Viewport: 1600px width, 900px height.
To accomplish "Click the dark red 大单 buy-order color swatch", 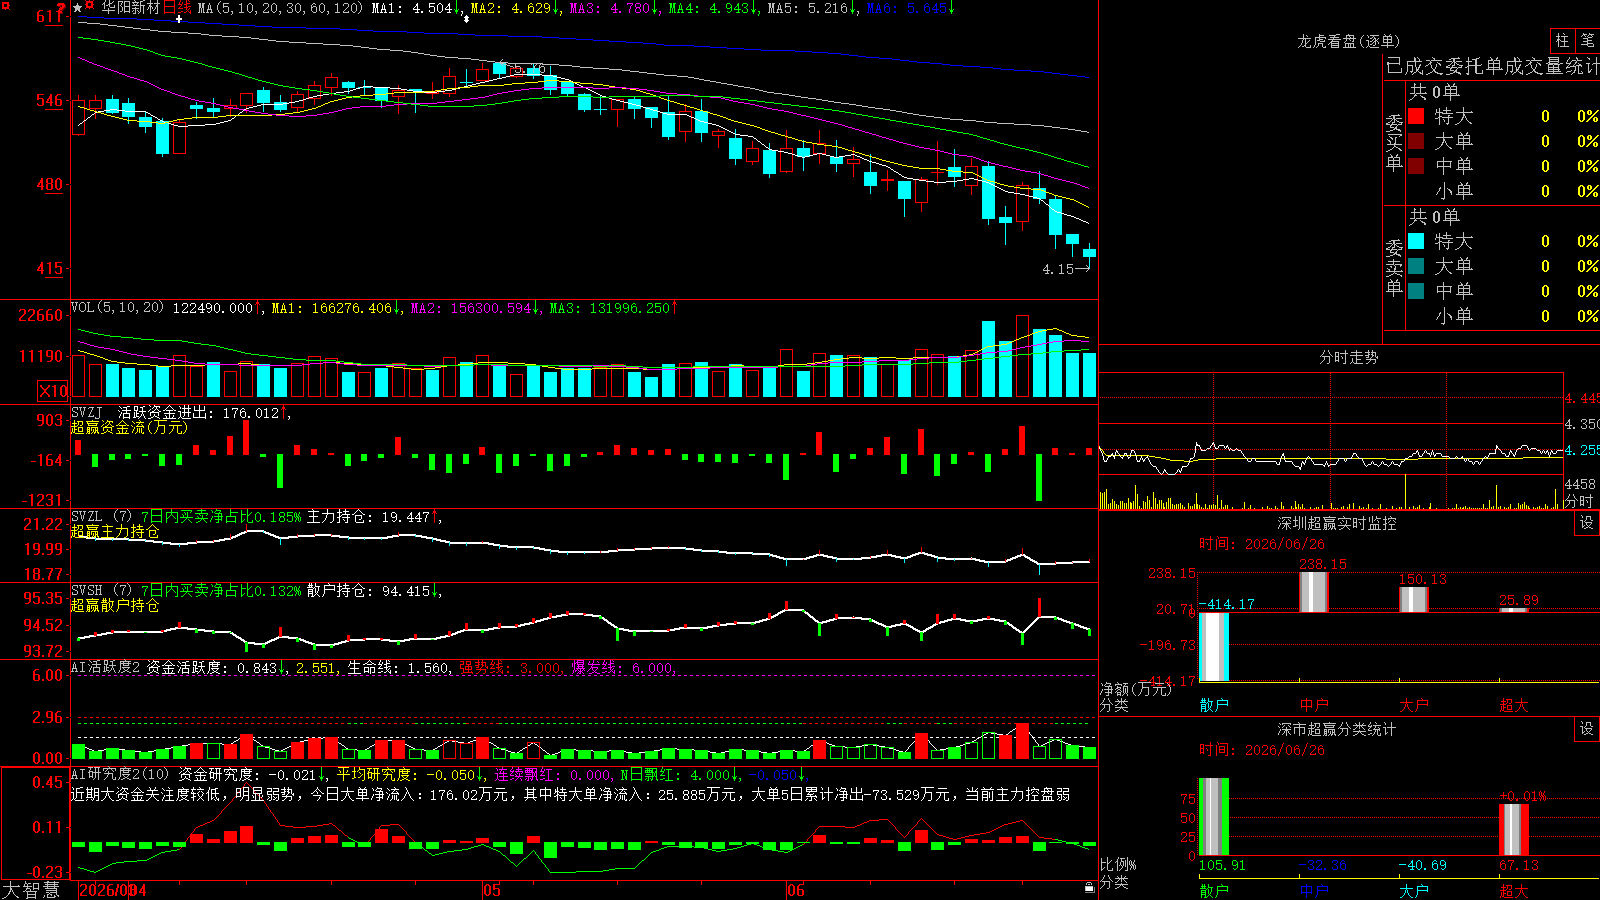I will pos(1416,141).
